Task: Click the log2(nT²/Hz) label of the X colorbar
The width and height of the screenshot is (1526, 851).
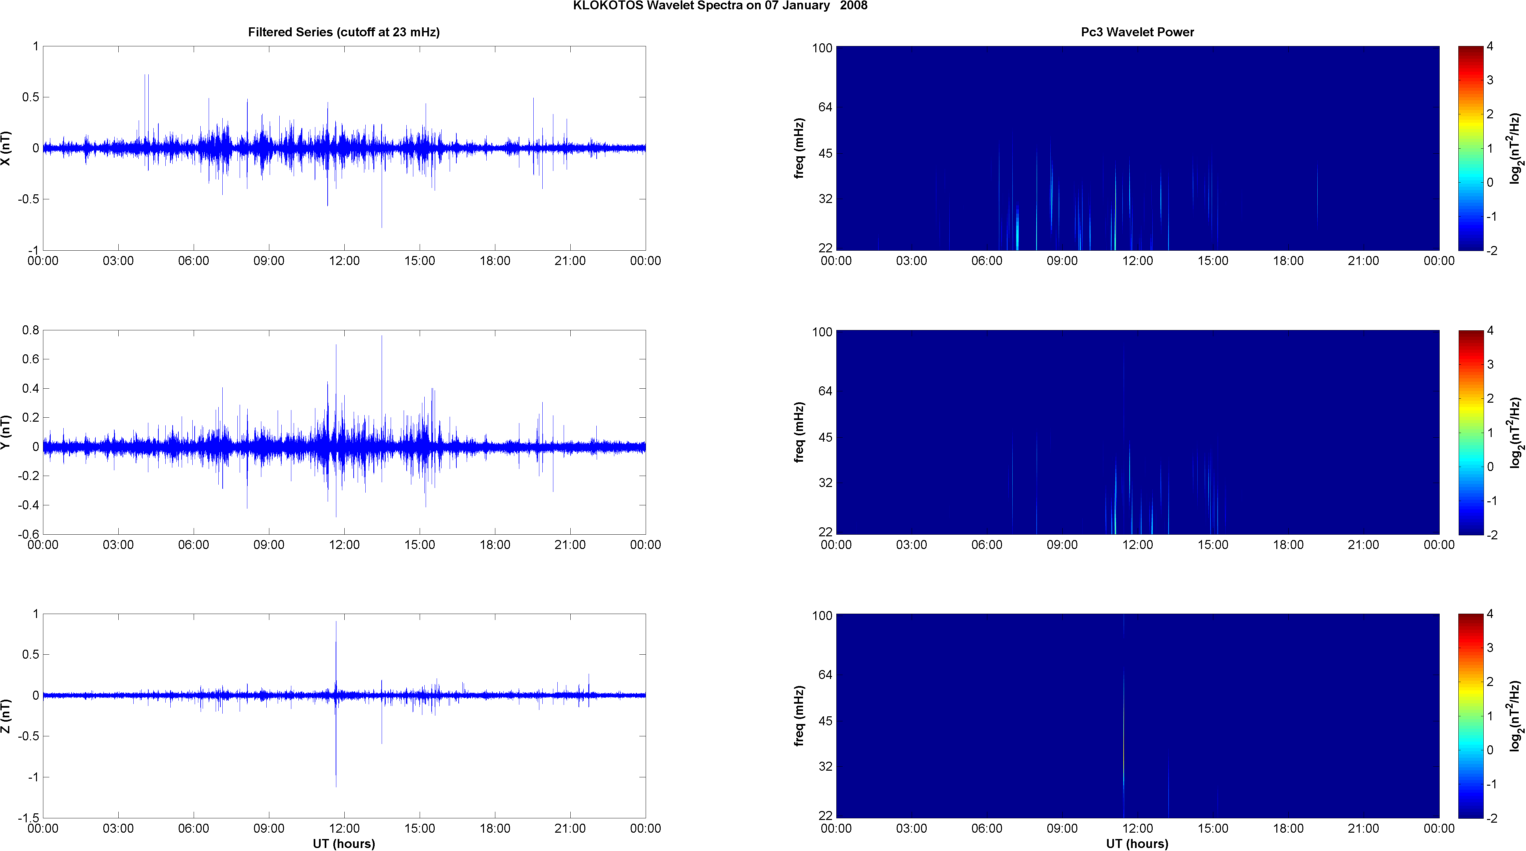Action: point(1516,148)
